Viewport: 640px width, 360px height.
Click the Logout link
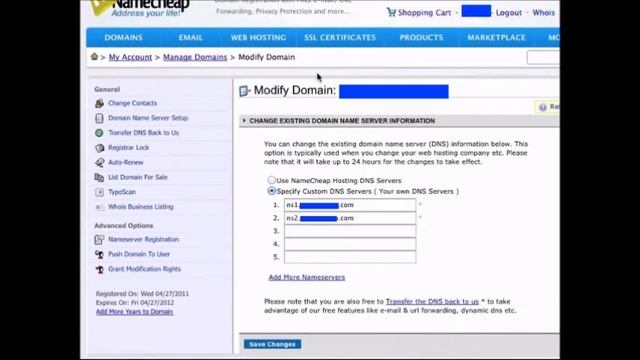click(509, 13)
